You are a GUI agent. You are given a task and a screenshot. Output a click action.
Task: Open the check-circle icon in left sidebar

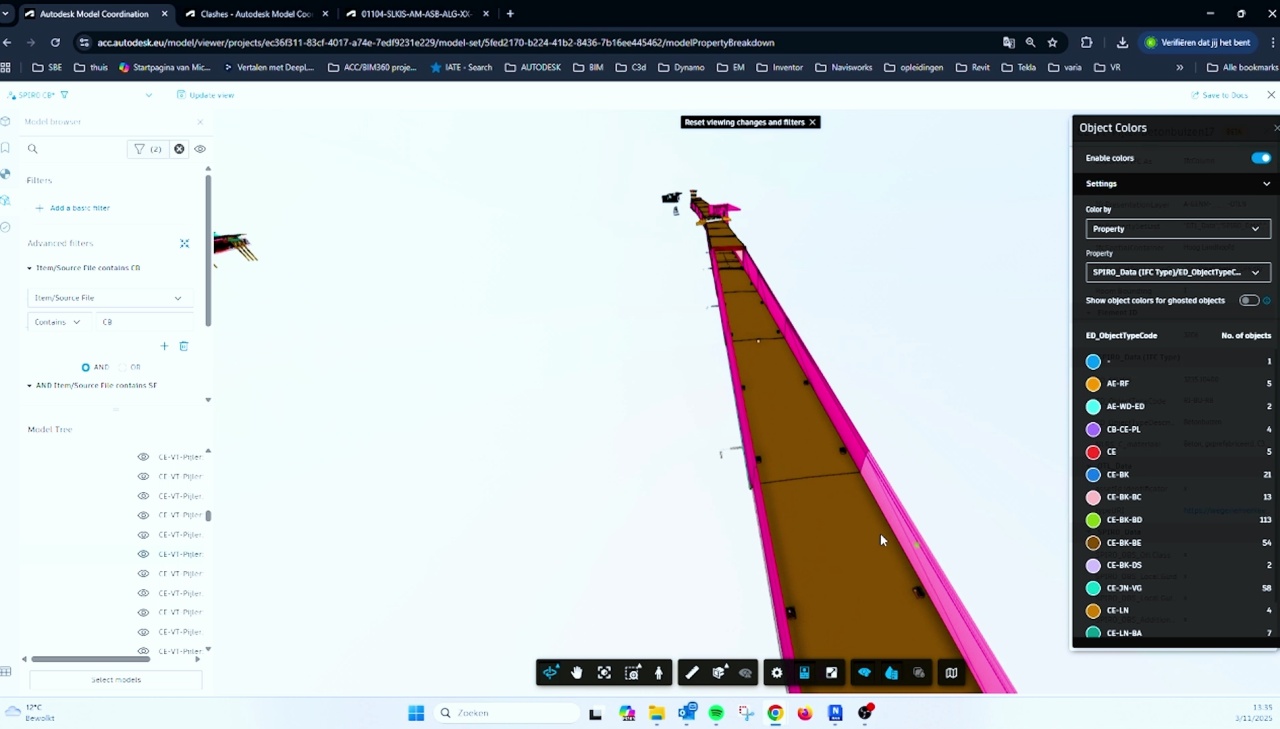6,227
